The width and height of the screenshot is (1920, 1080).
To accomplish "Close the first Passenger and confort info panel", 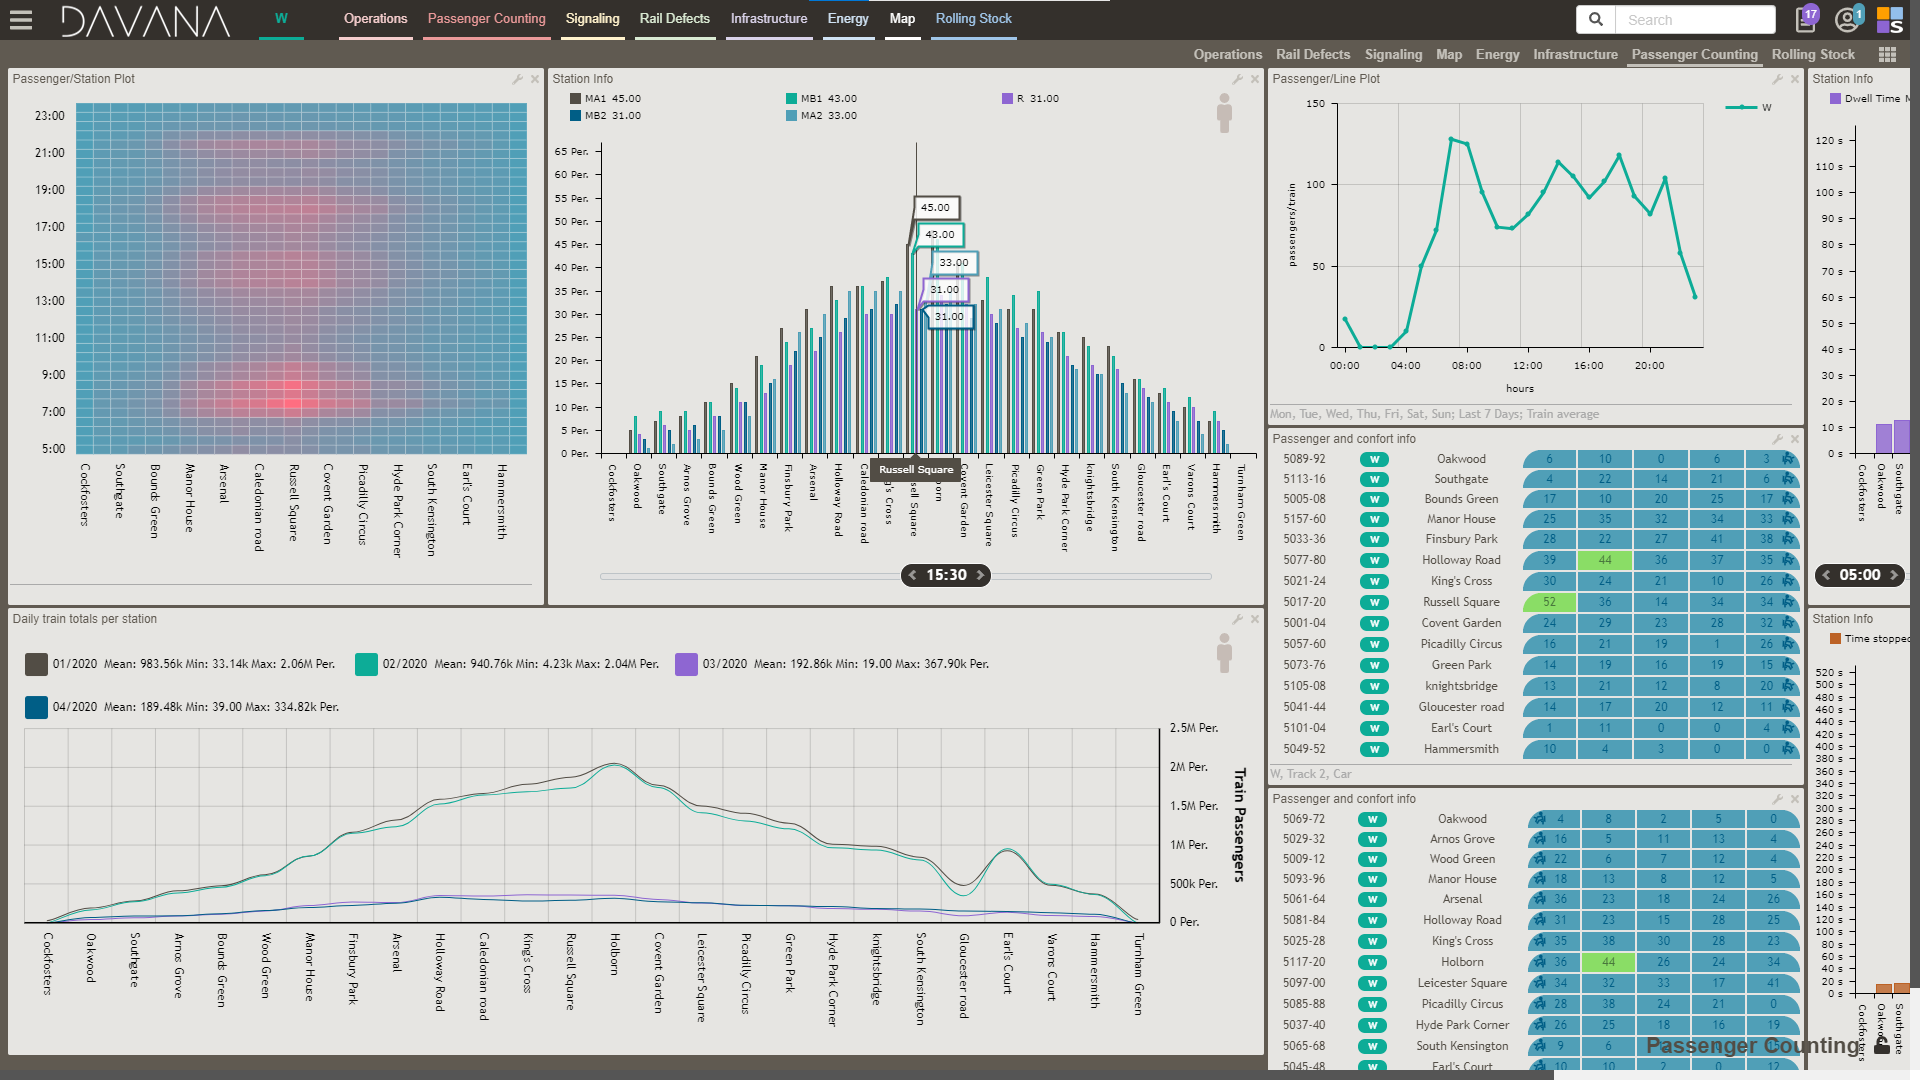I will click(x=1795, y=439).
